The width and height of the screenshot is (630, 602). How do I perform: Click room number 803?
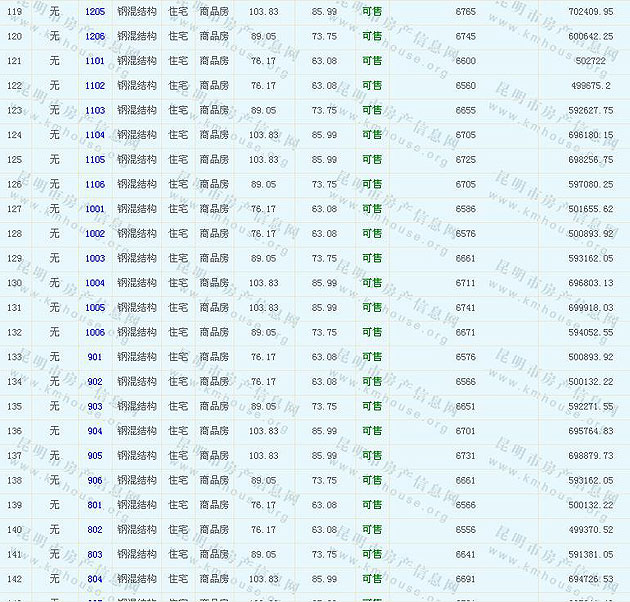tap(95, 555)
